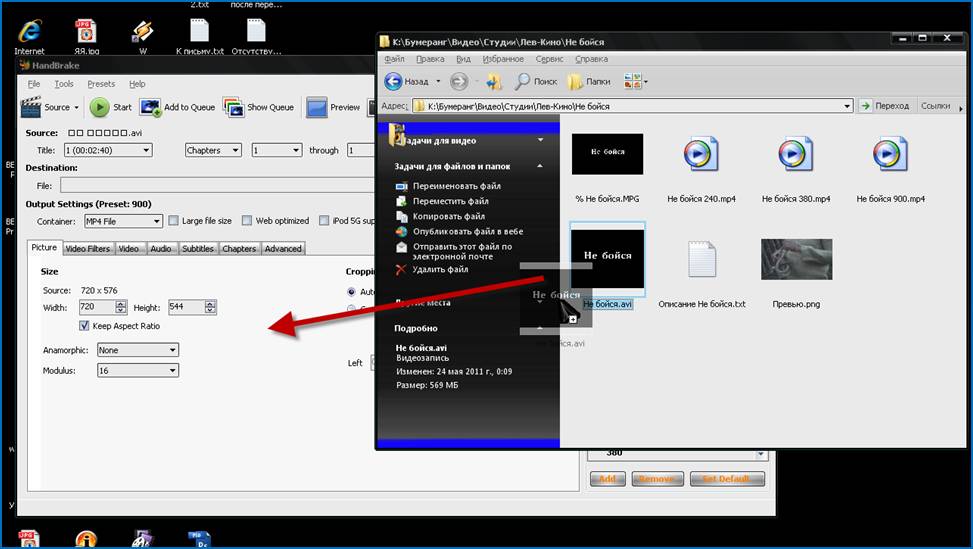Click the Переименовать файл link
The width and height of the screenshot is (973, 549).
coord(457,186)
